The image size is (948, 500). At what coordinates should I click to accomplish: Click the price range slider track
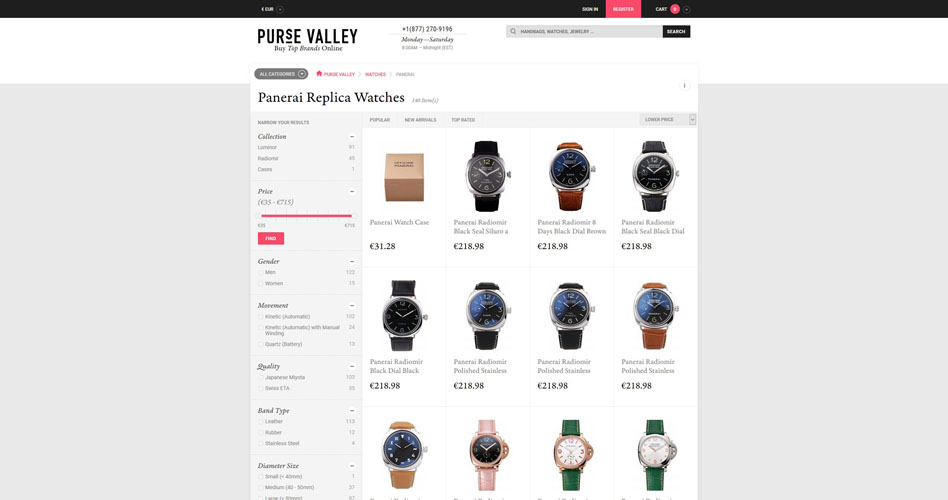tap(307, 215)
